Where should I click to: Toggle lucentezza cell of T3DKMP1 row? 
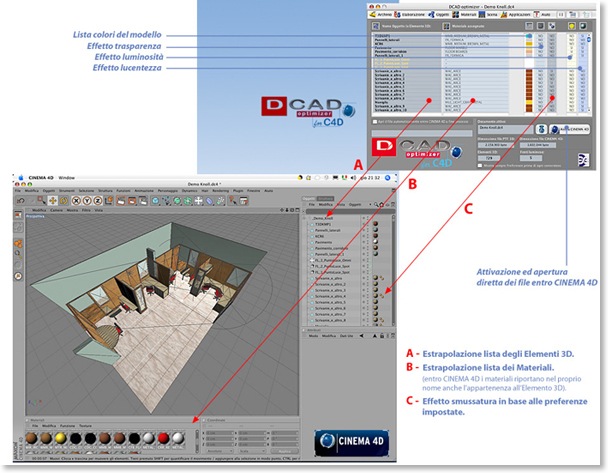pyautogui.click(x=583, y=36)
